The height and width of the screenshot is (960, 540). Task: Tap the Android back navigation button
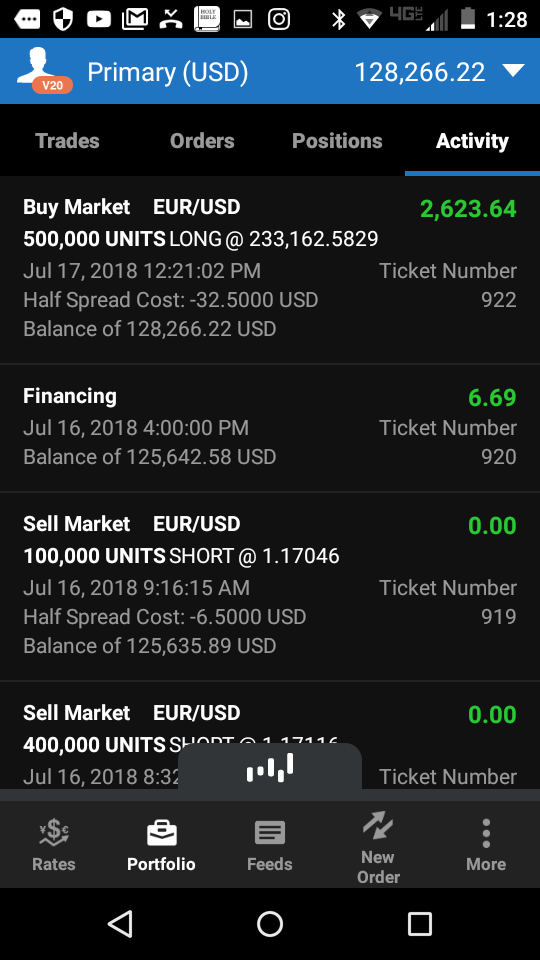(x=120, y=924)
